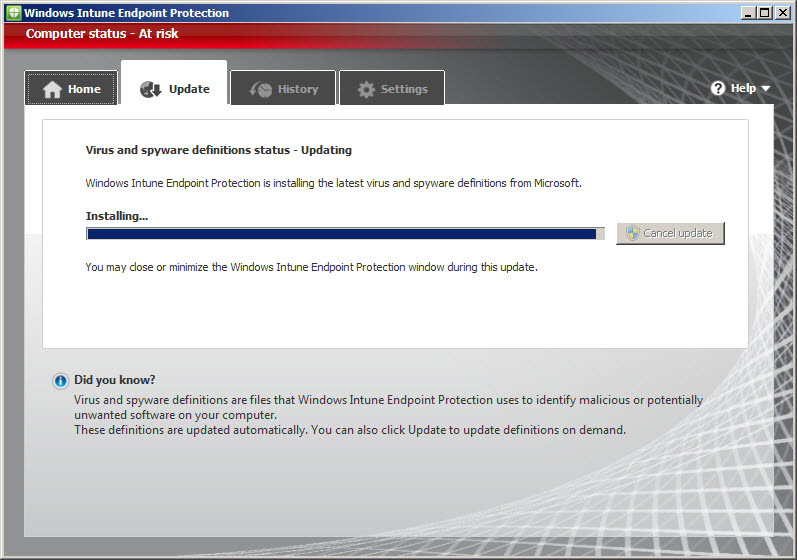Click the "Did you know?" heading
Image resolution: width=797 pixels, height=560 pixels.
point(114,380)
